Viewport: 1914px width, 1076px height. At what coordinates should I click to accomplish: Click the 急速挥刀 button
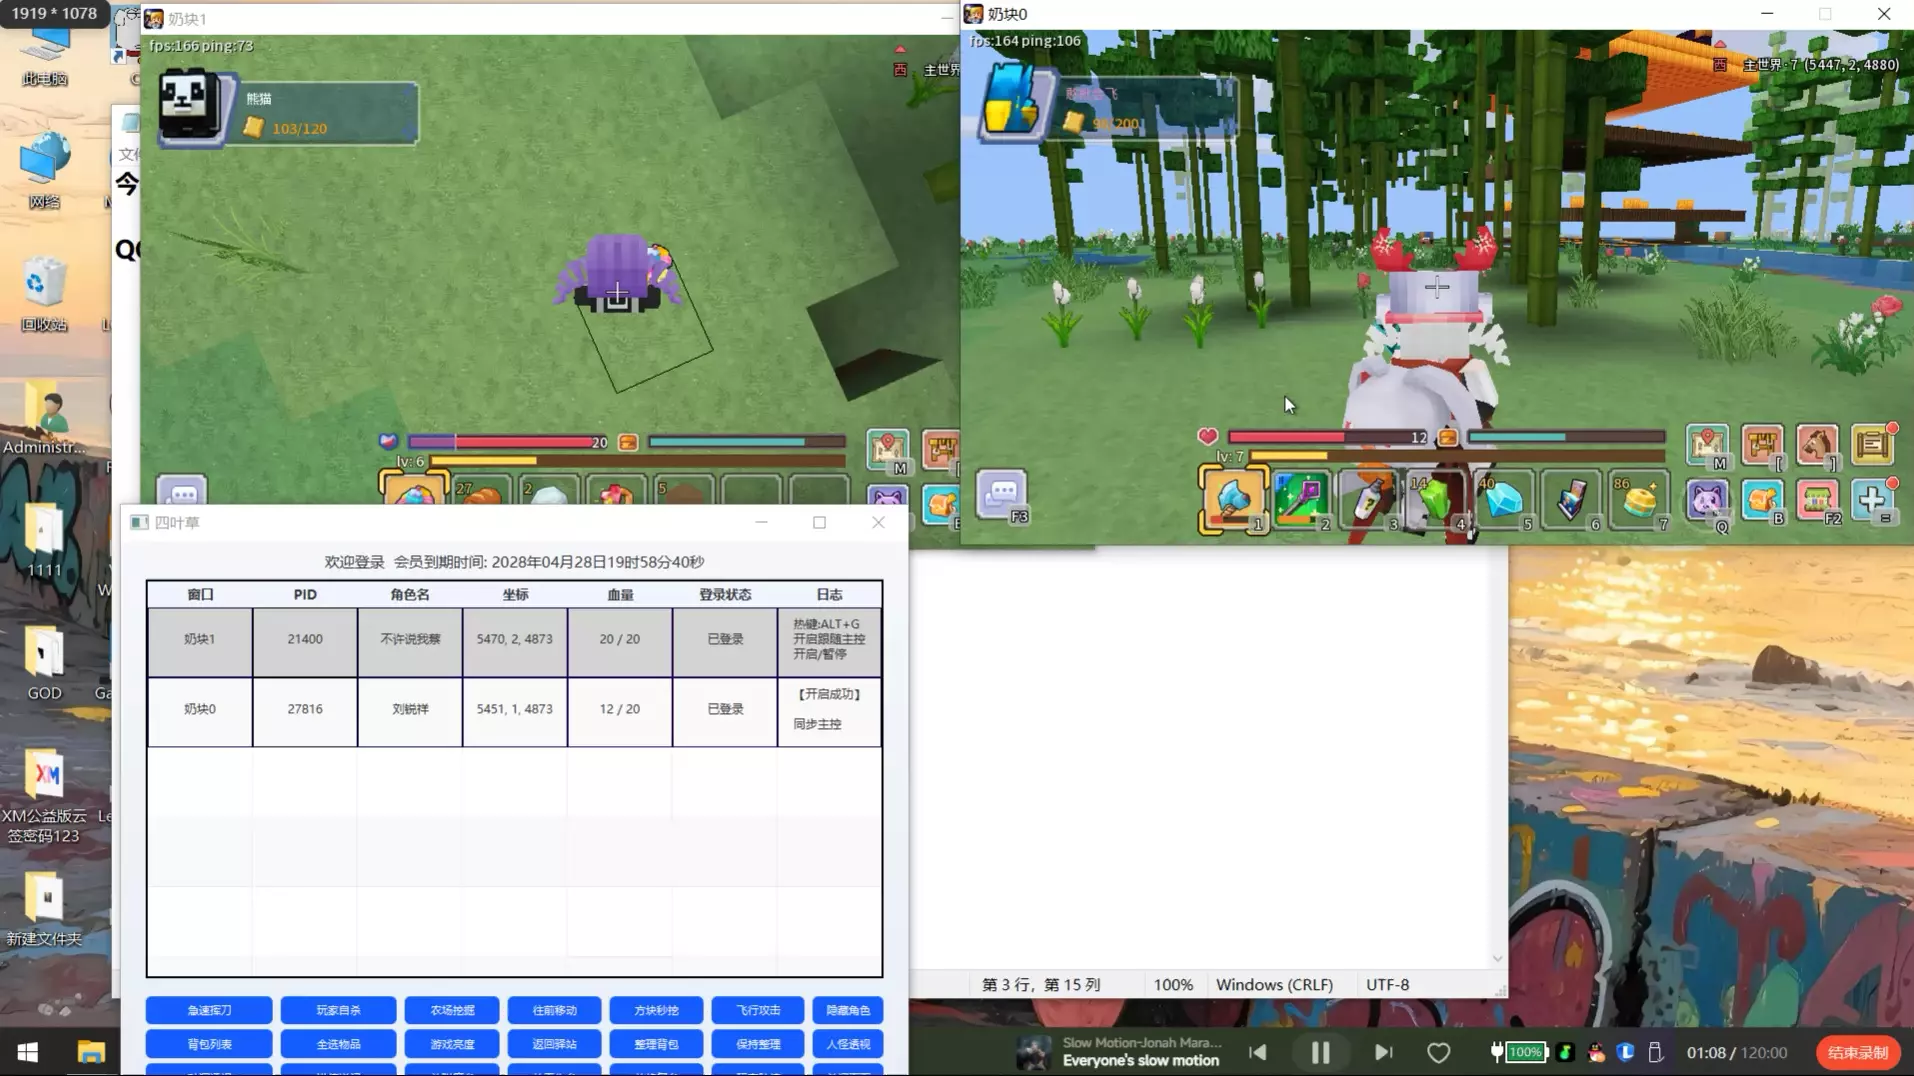coord(209,1011)
